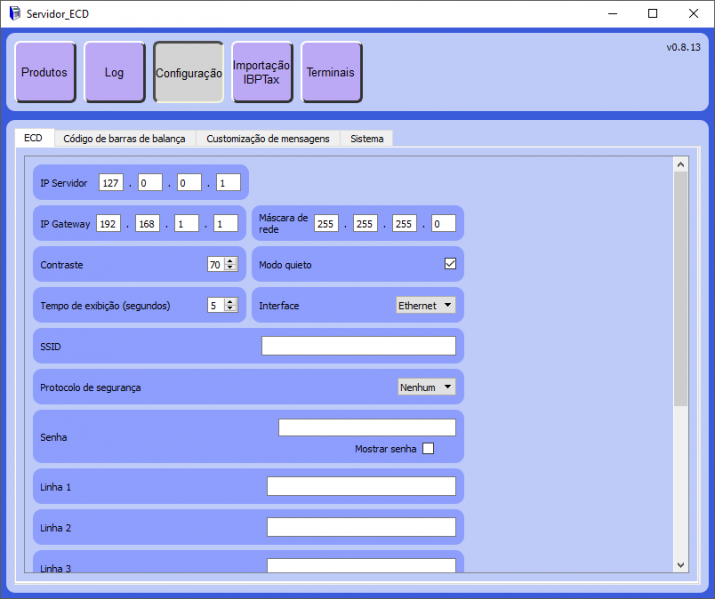Click the vertical scrollbar thumb
715x599 pixels.
click(681, 289)
